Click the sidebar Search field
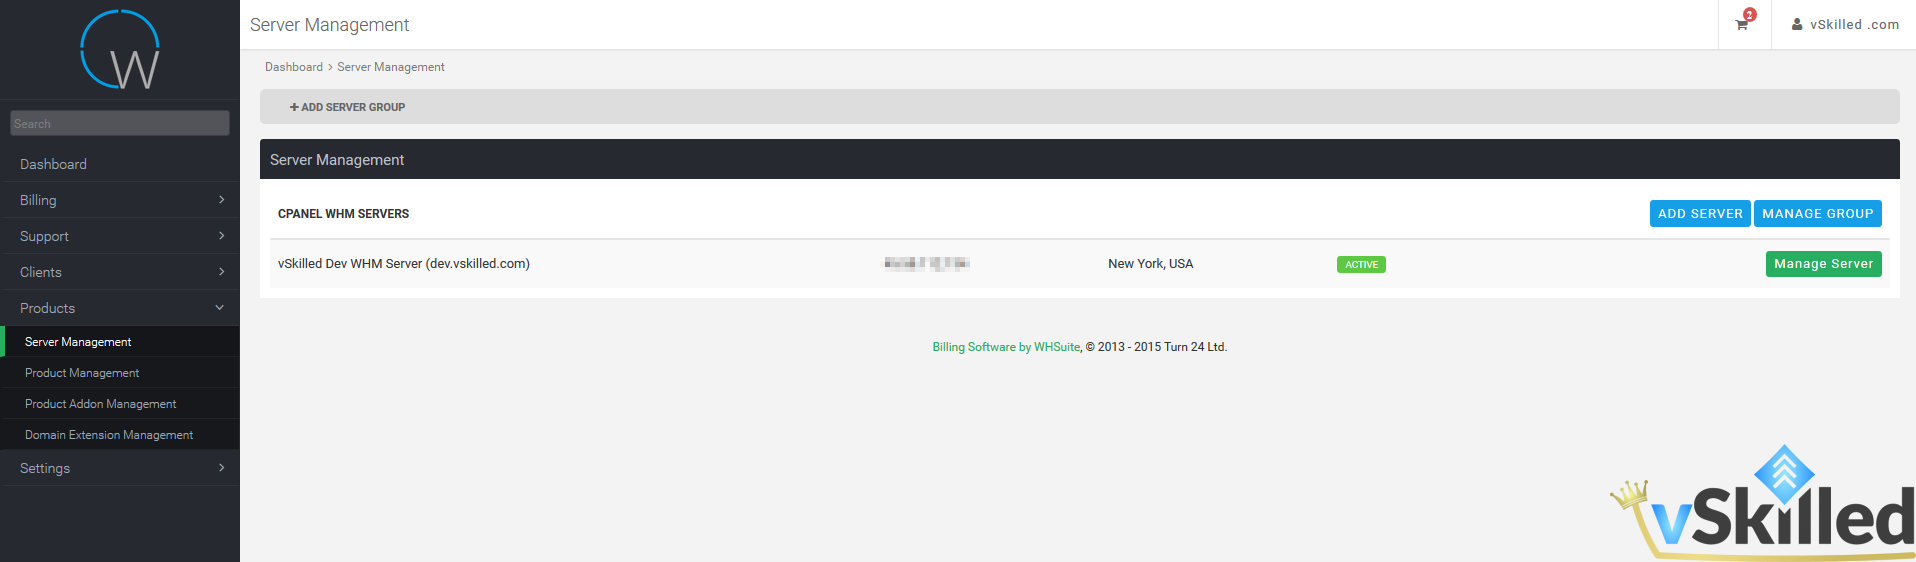This screenshot has height=562, width=1916. coord(120,123)
